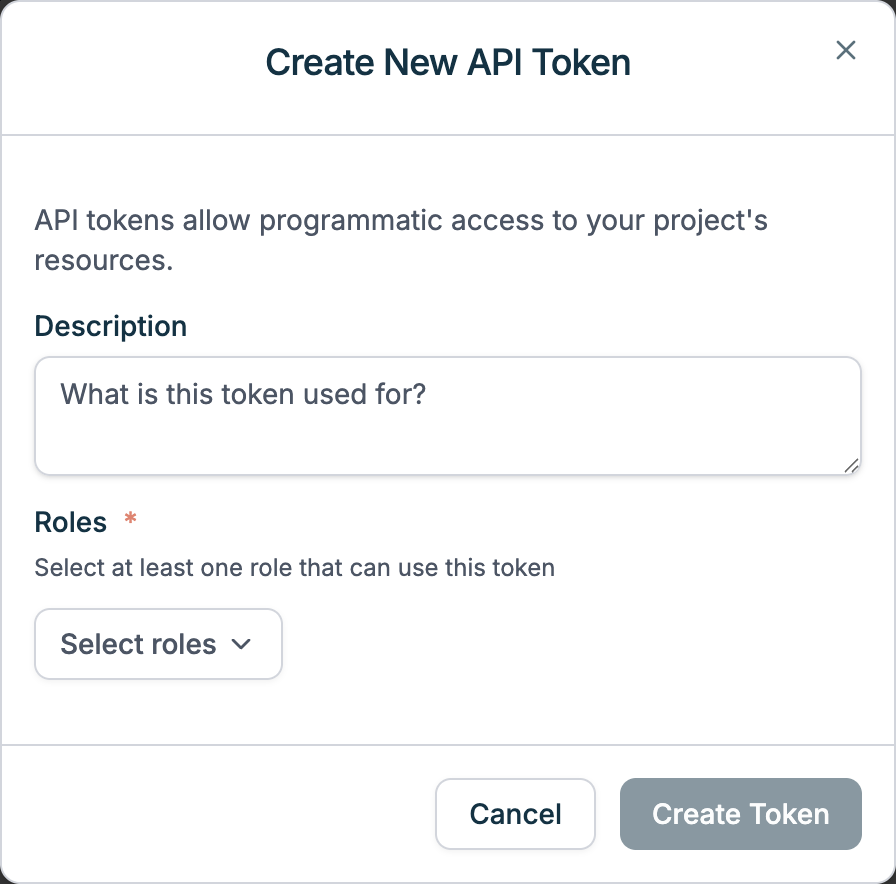Click the Description field label
The width and height of the screenshot is (896, 884).
pos(110,326)
